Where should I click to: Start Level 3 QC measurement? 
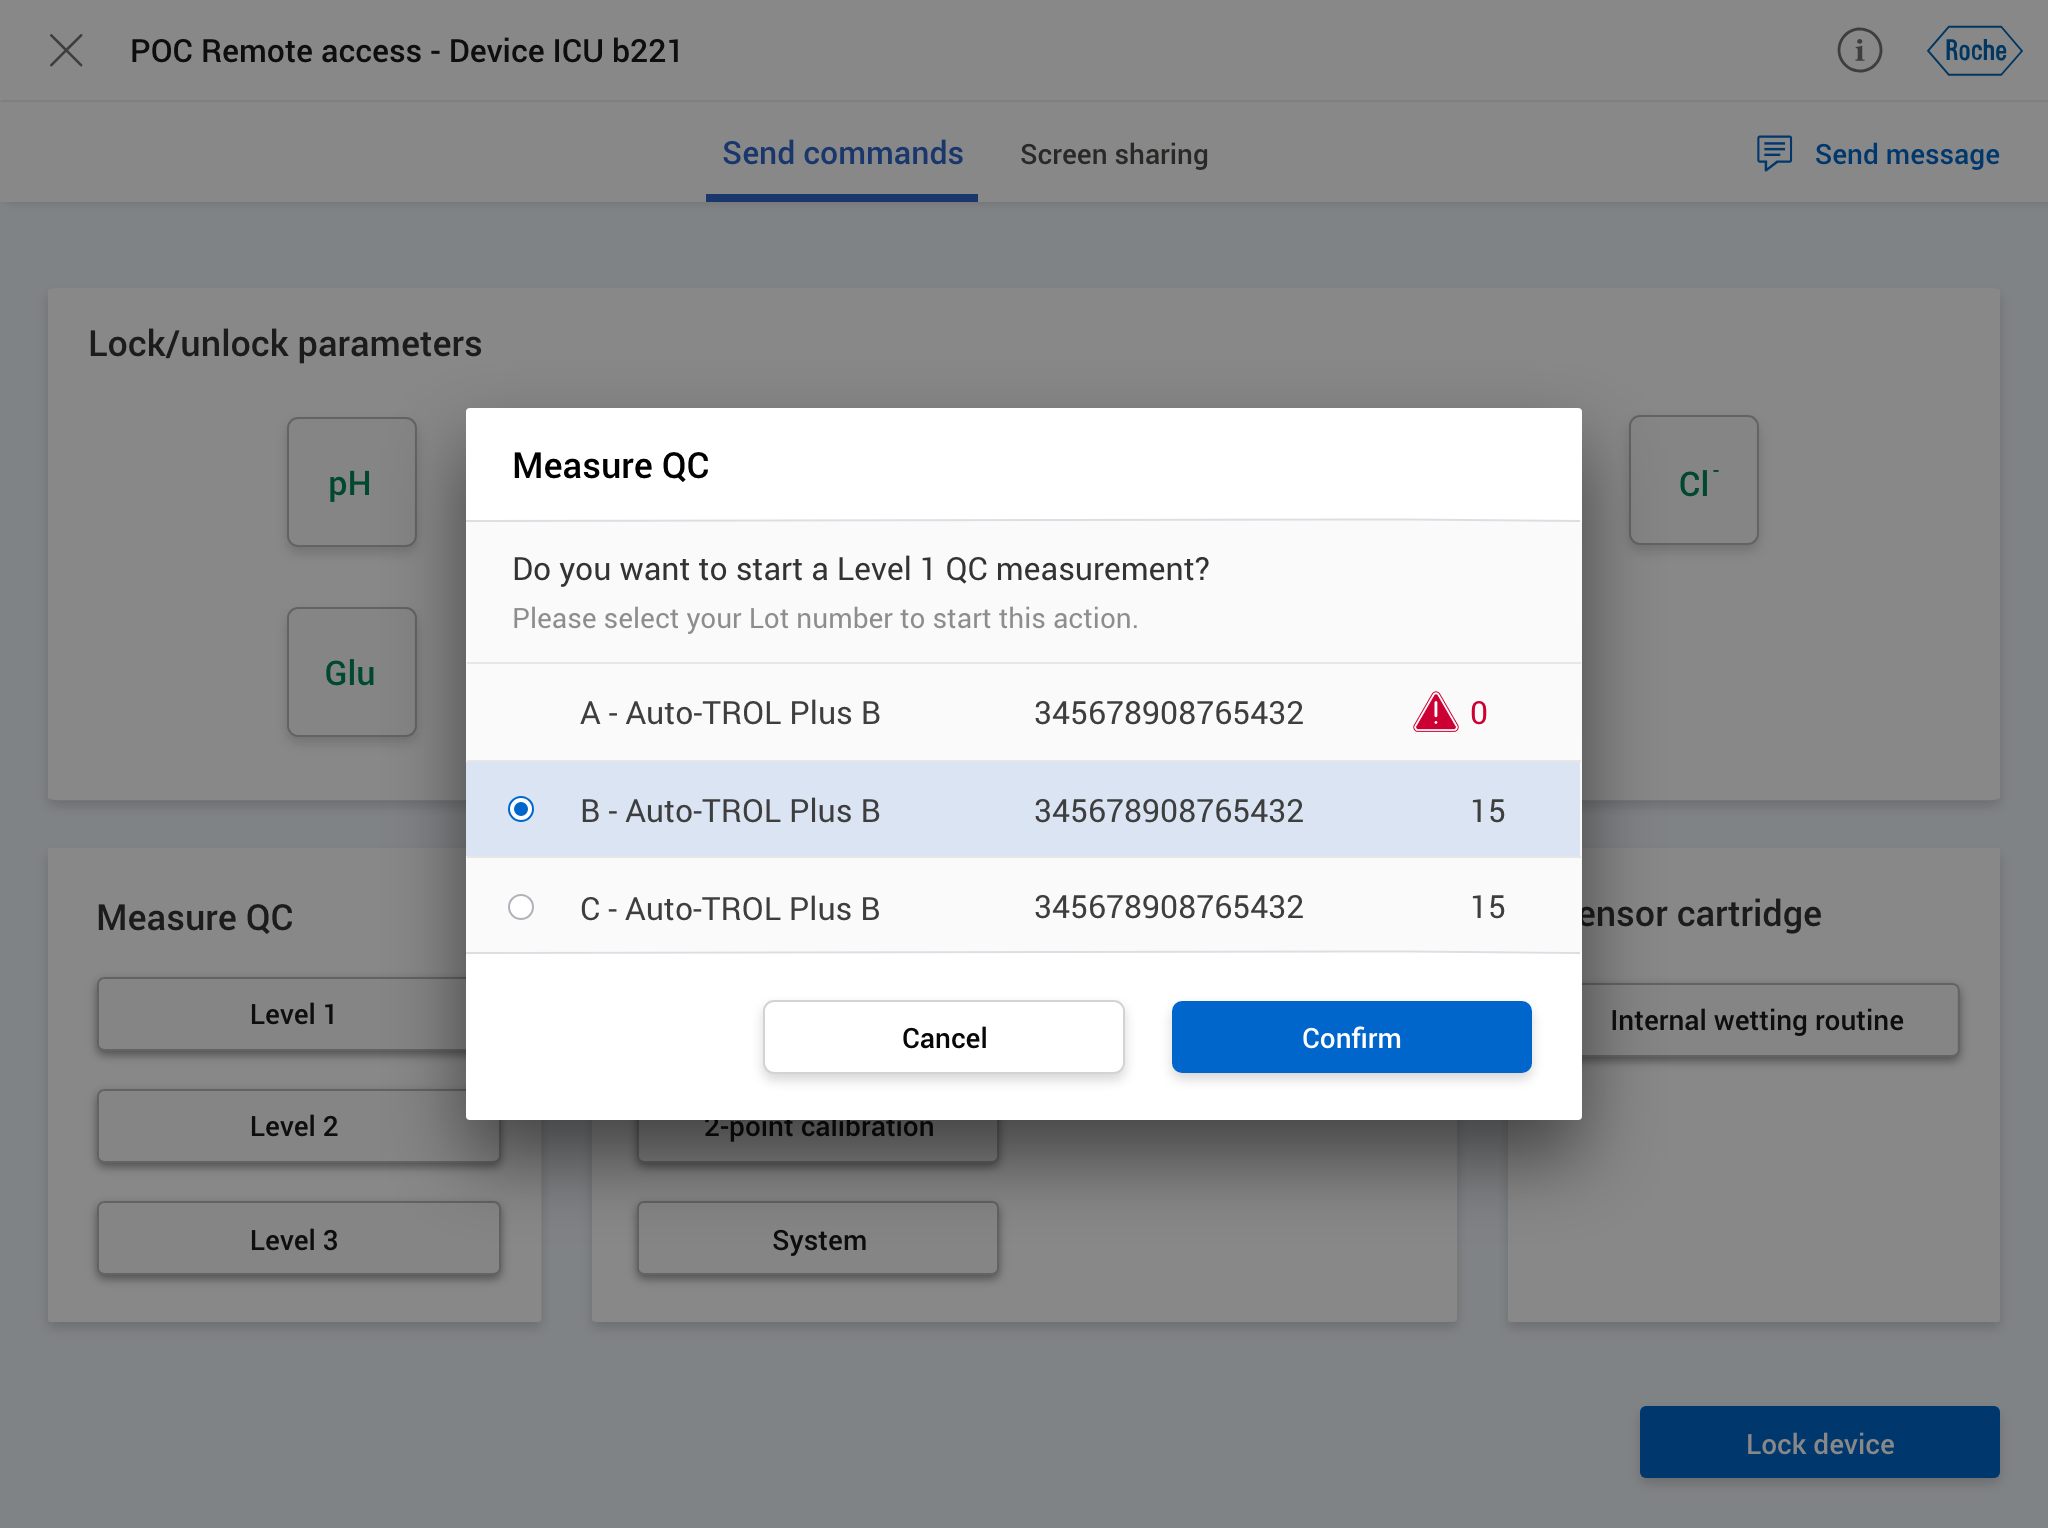(x=298, y=1239)
